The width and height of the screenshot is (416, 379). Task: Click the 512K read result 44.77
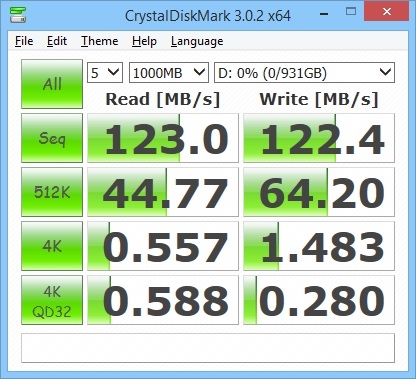[x=163, y=192]
